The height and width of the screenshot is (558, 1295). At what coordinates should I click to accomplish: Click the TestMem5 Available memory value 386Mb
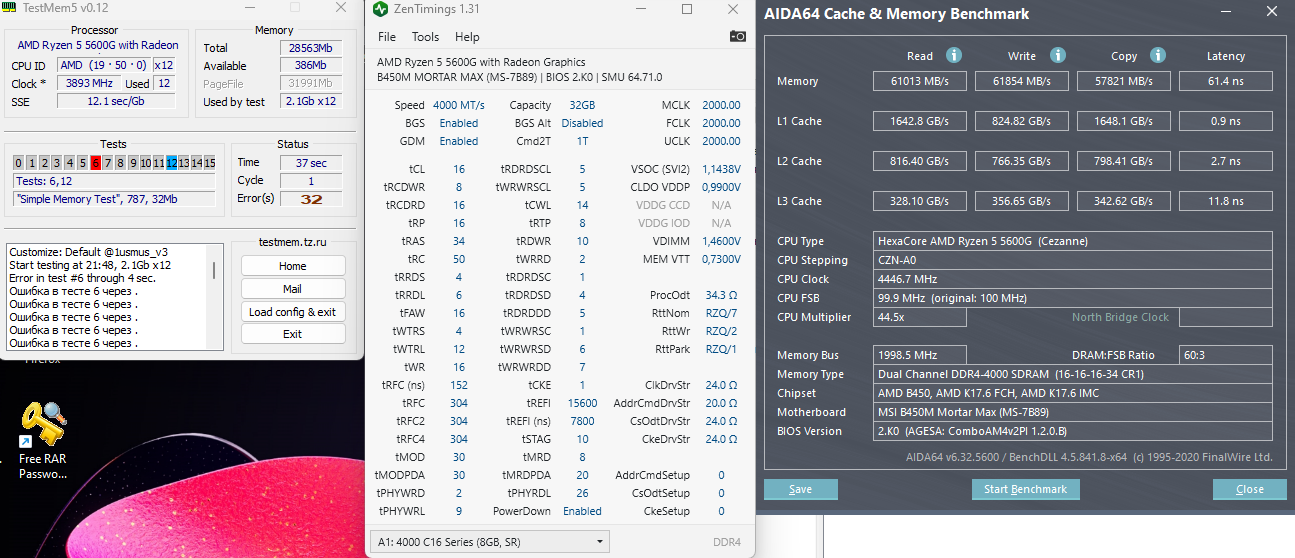[x=310, y=66]
